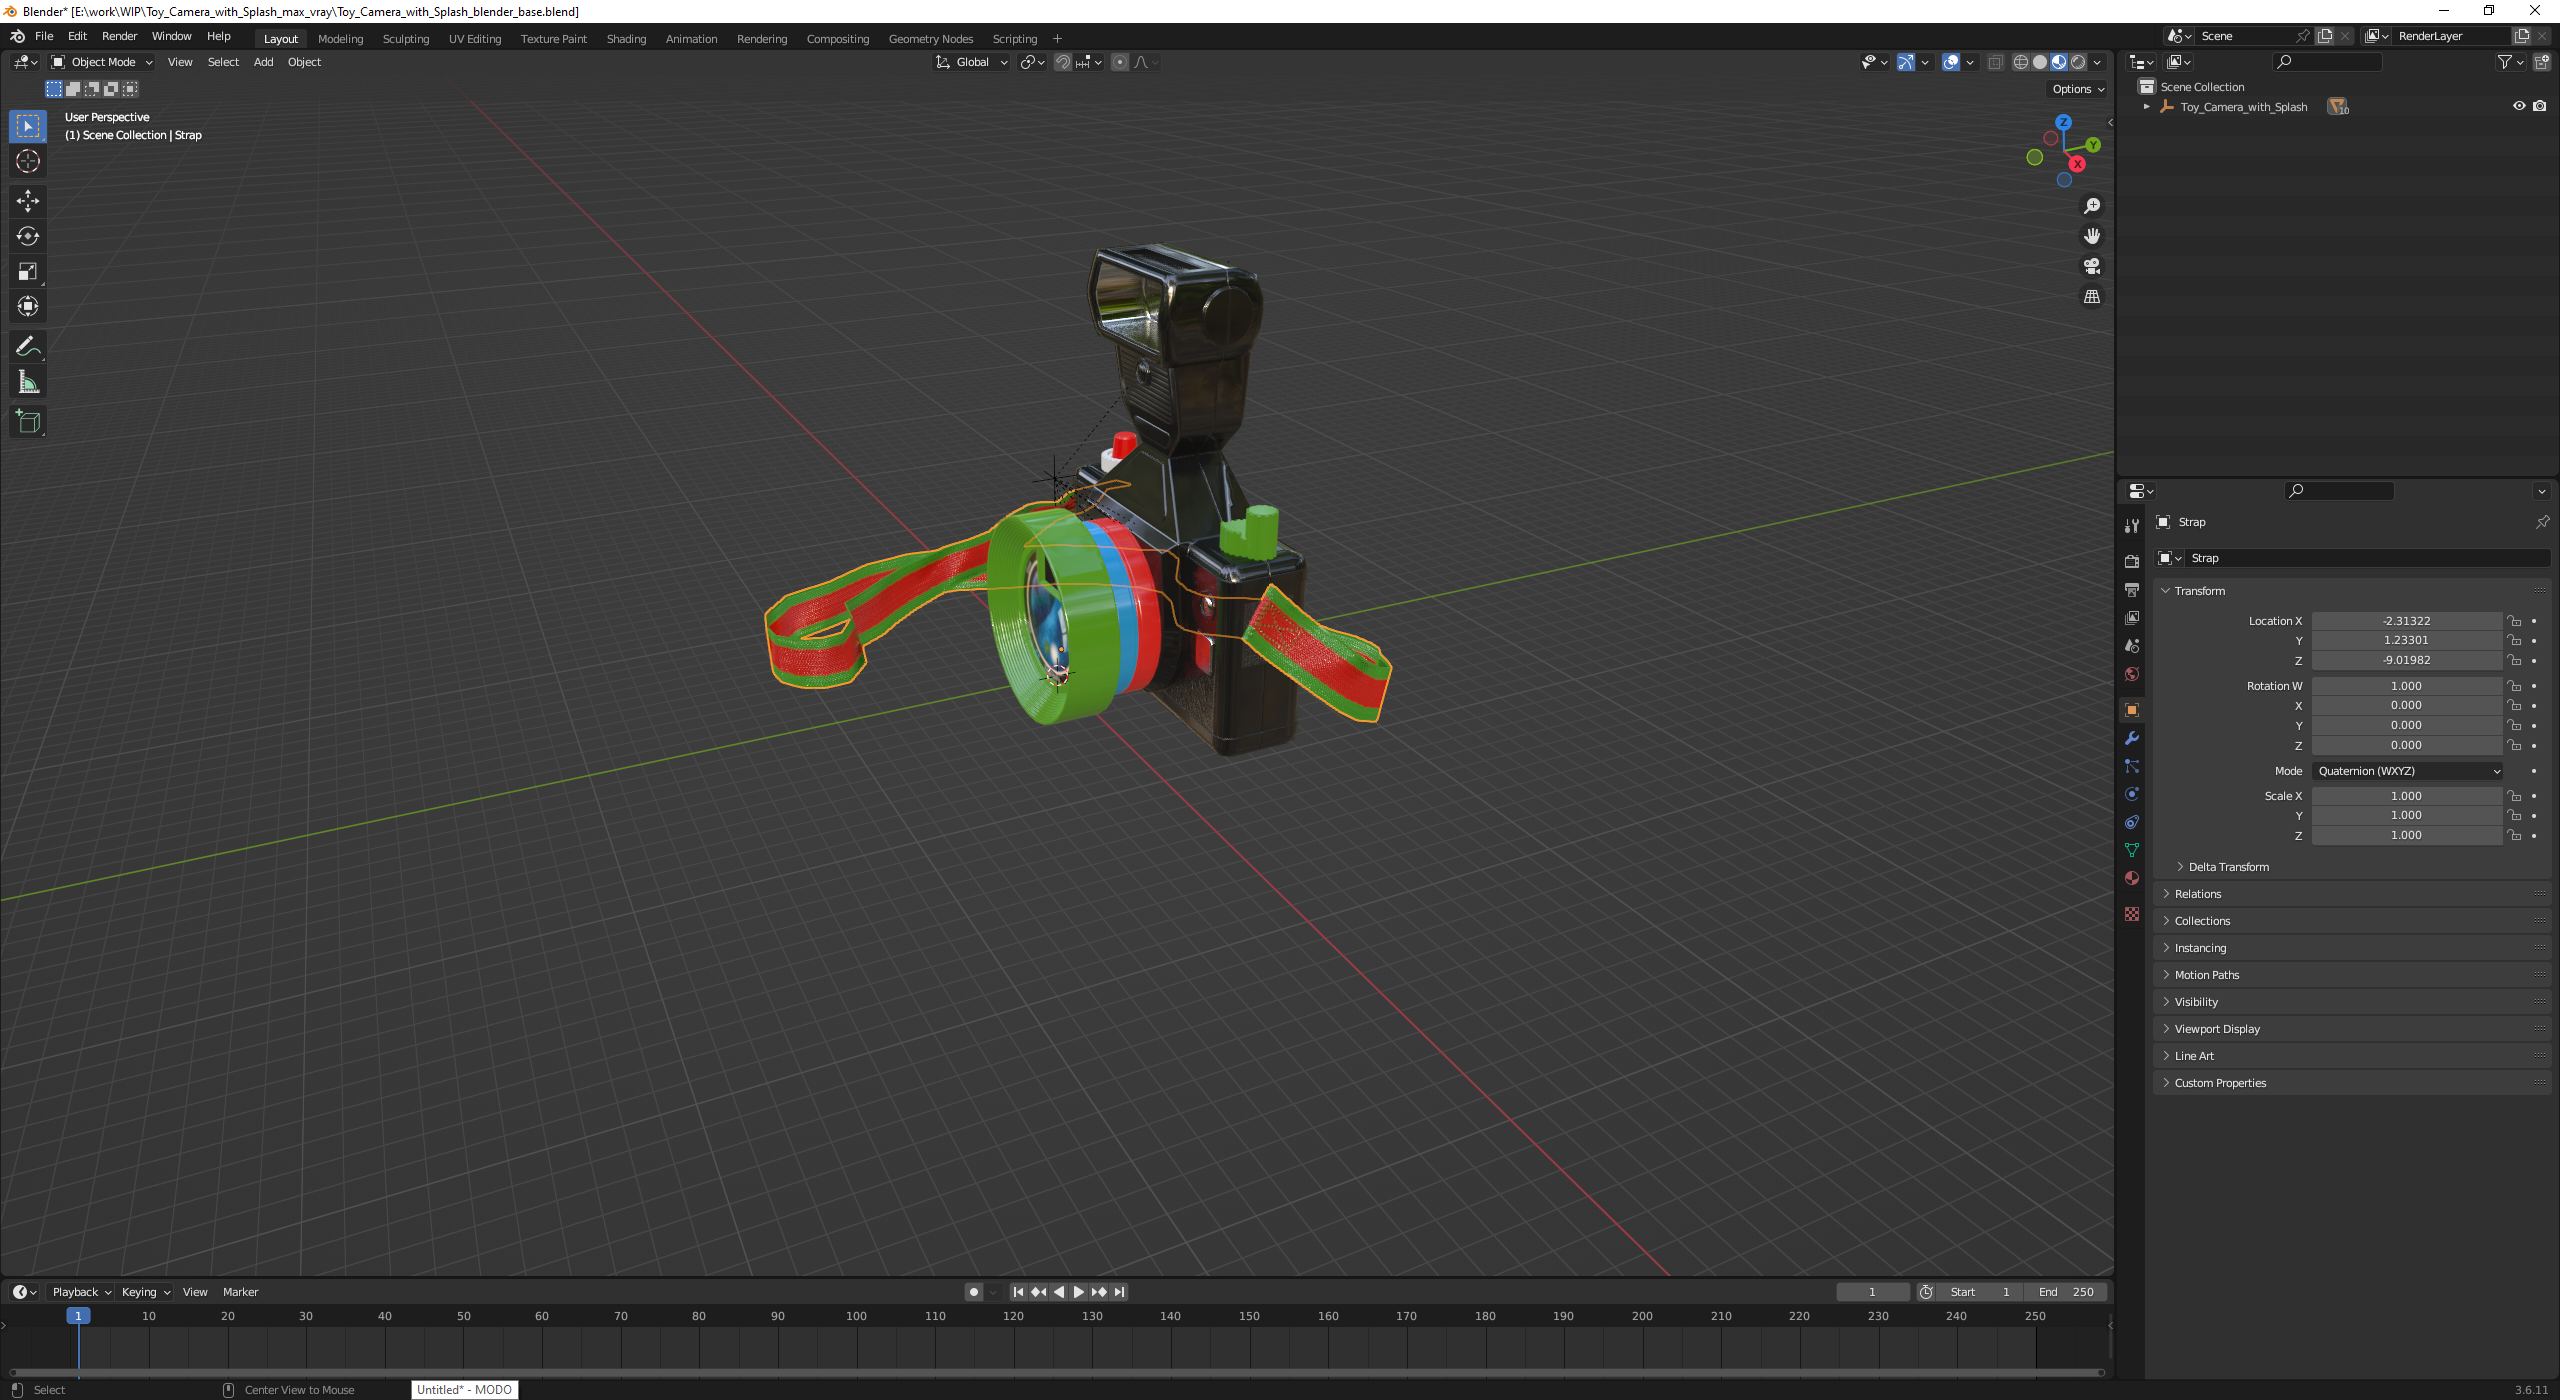Switch to solid viewport shading

tap(2040, 62)
